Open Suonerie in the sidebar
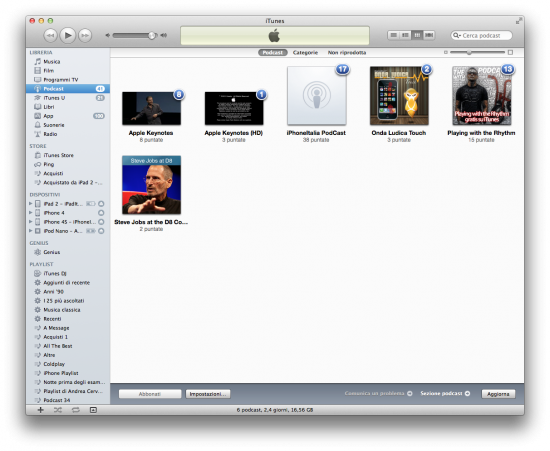Viewport: 550px width, 451px height. 68,125
